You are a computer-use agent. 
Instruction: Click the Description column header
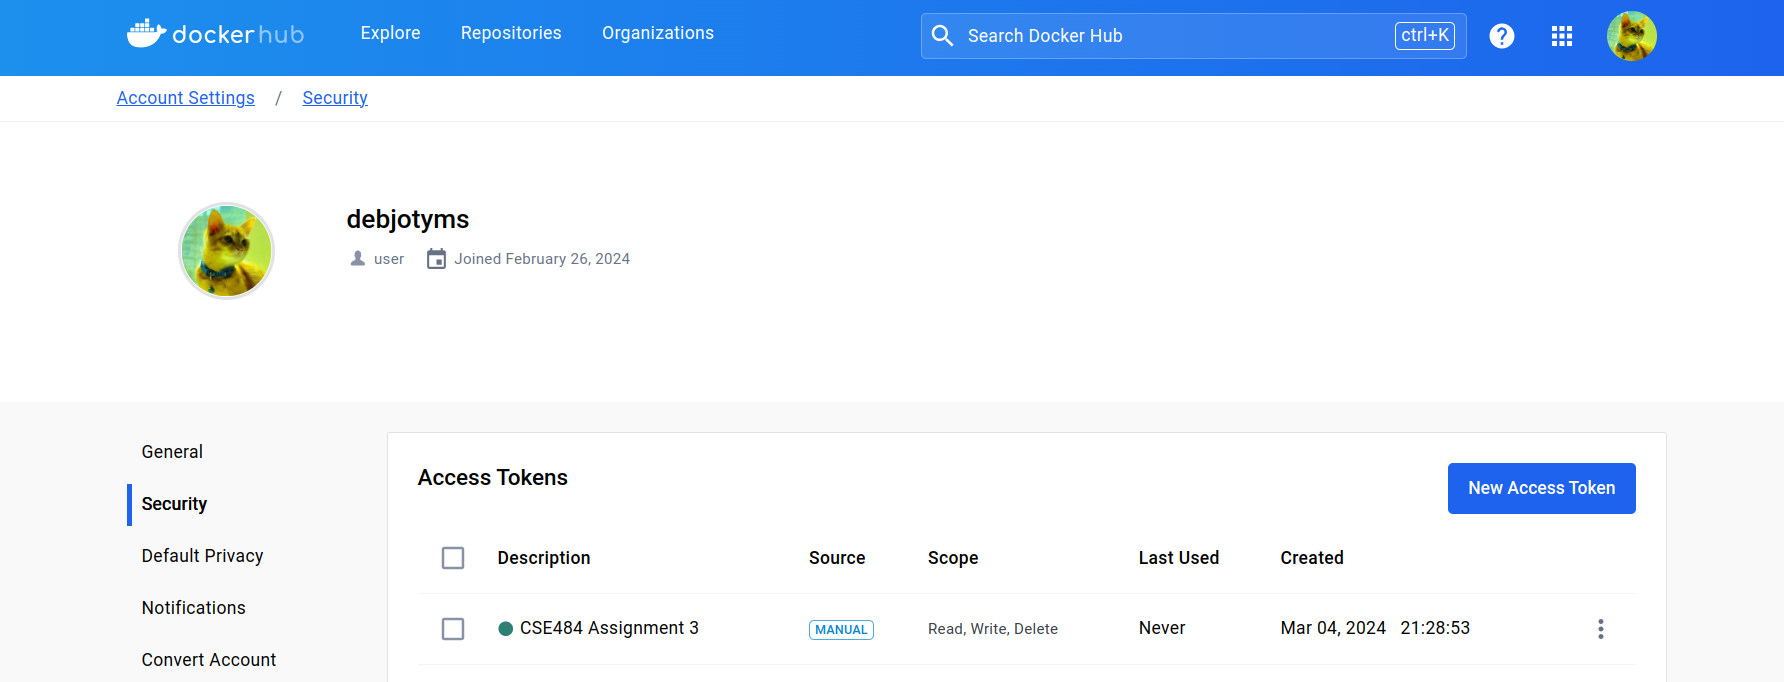coord(544,558)
